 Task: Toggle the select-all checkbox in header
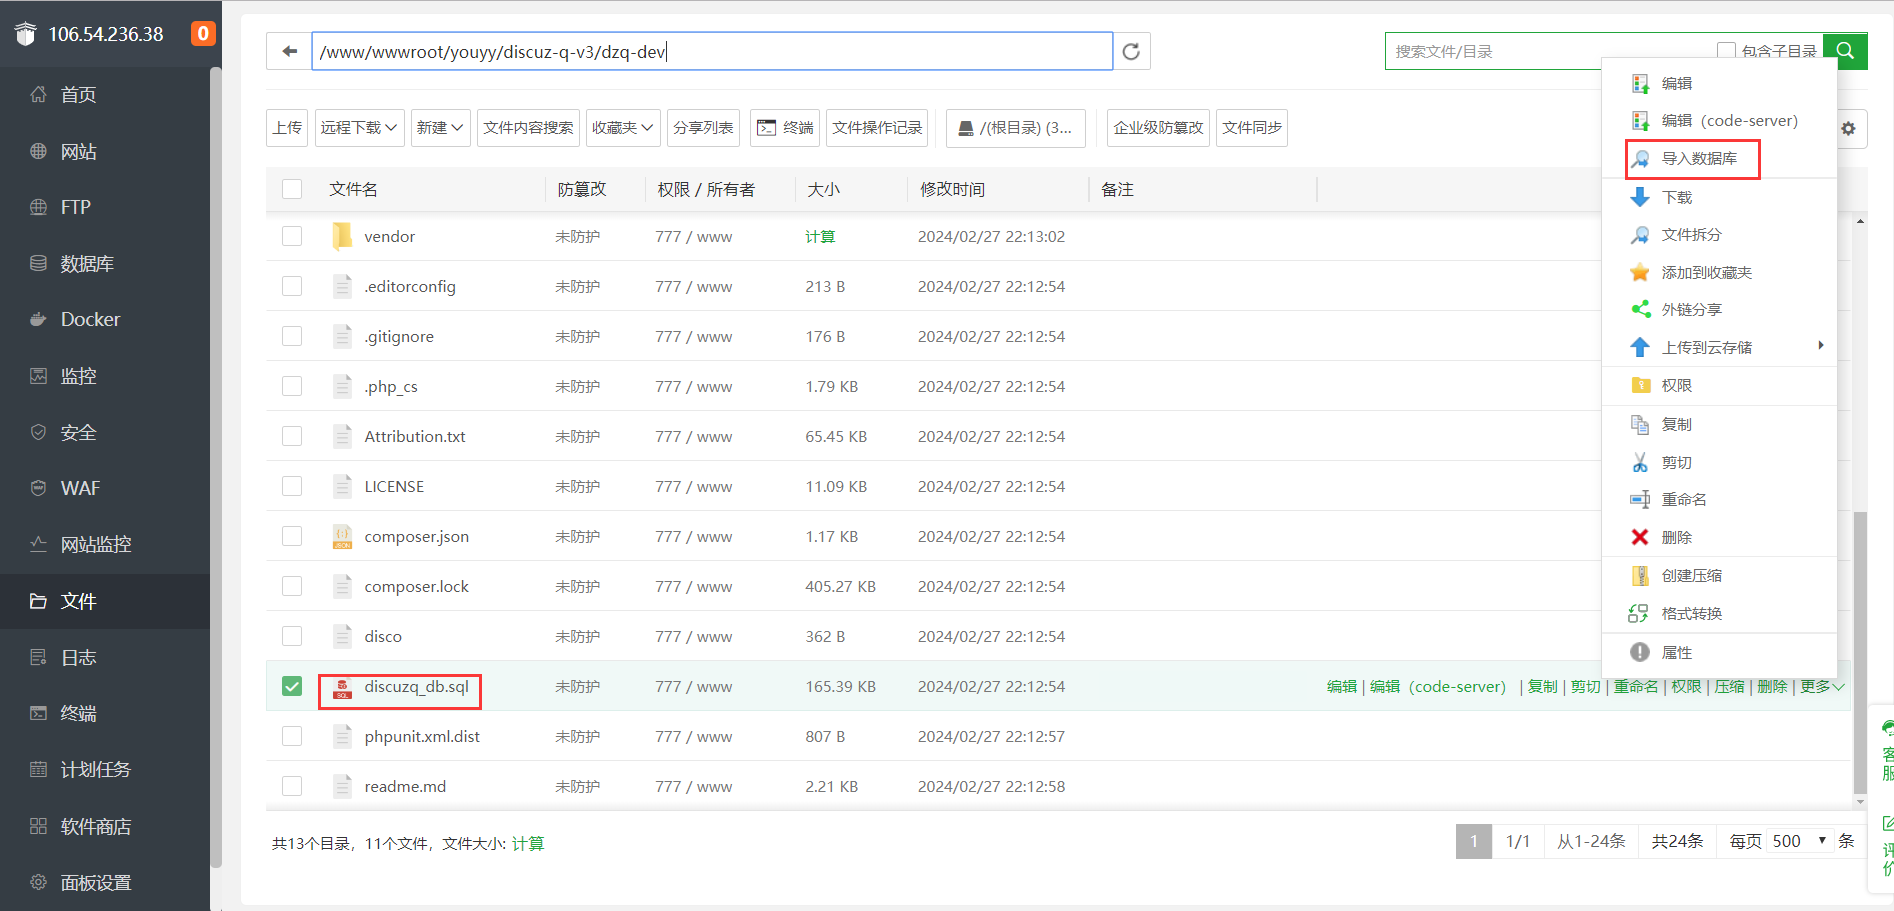(292, 189)
